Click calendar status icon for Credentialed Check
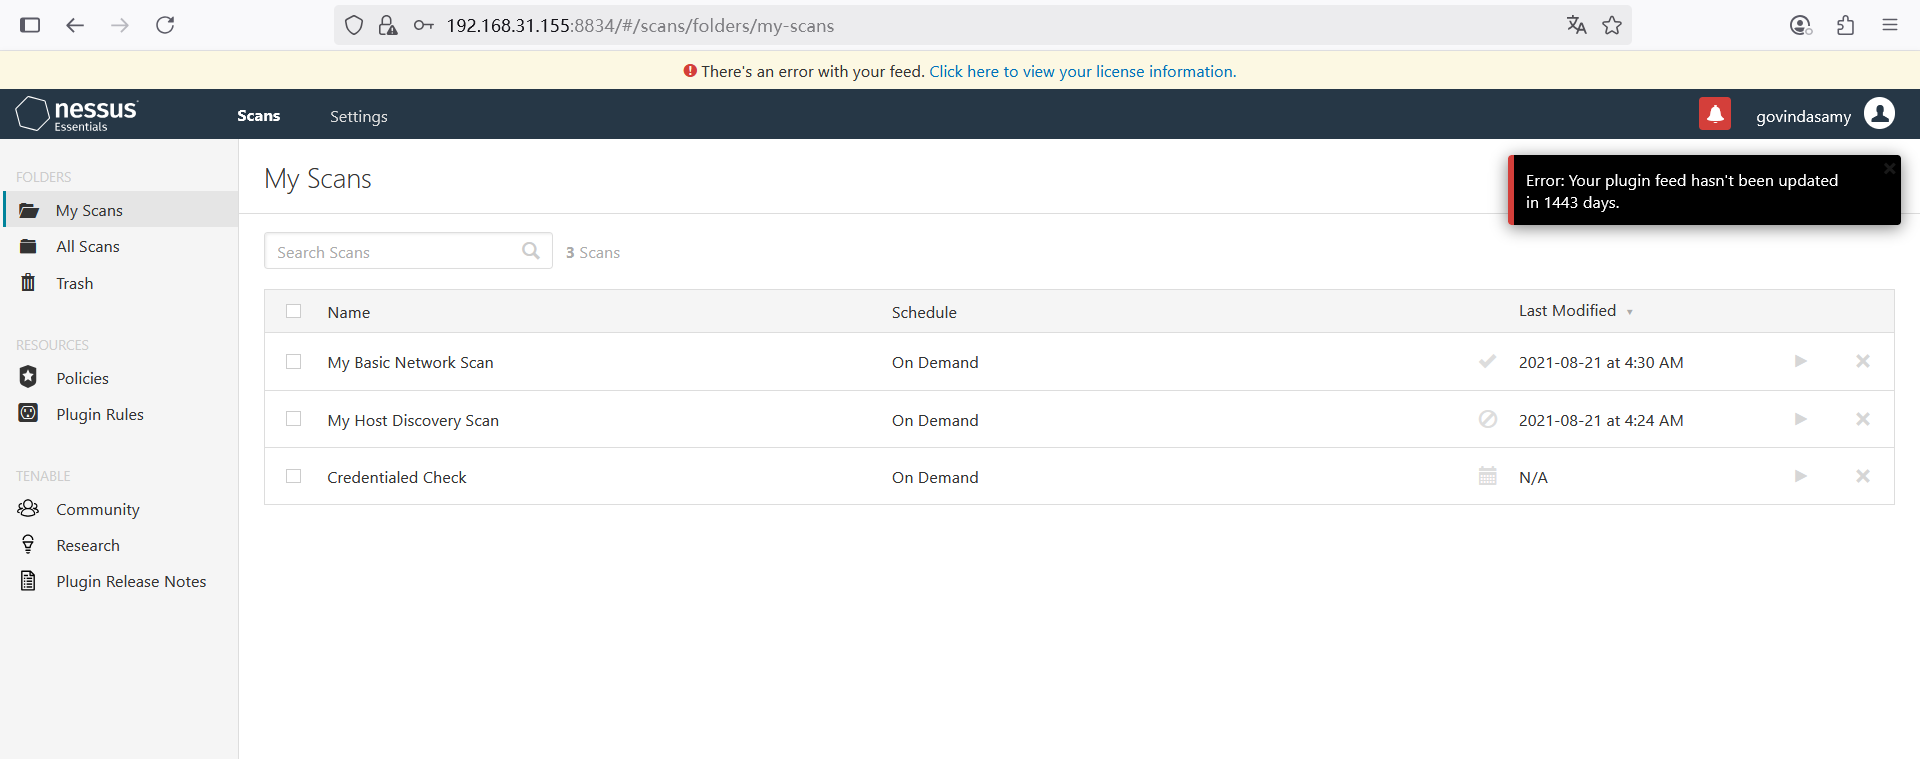Screen dimensions: 1920x759 (1488, 476)
